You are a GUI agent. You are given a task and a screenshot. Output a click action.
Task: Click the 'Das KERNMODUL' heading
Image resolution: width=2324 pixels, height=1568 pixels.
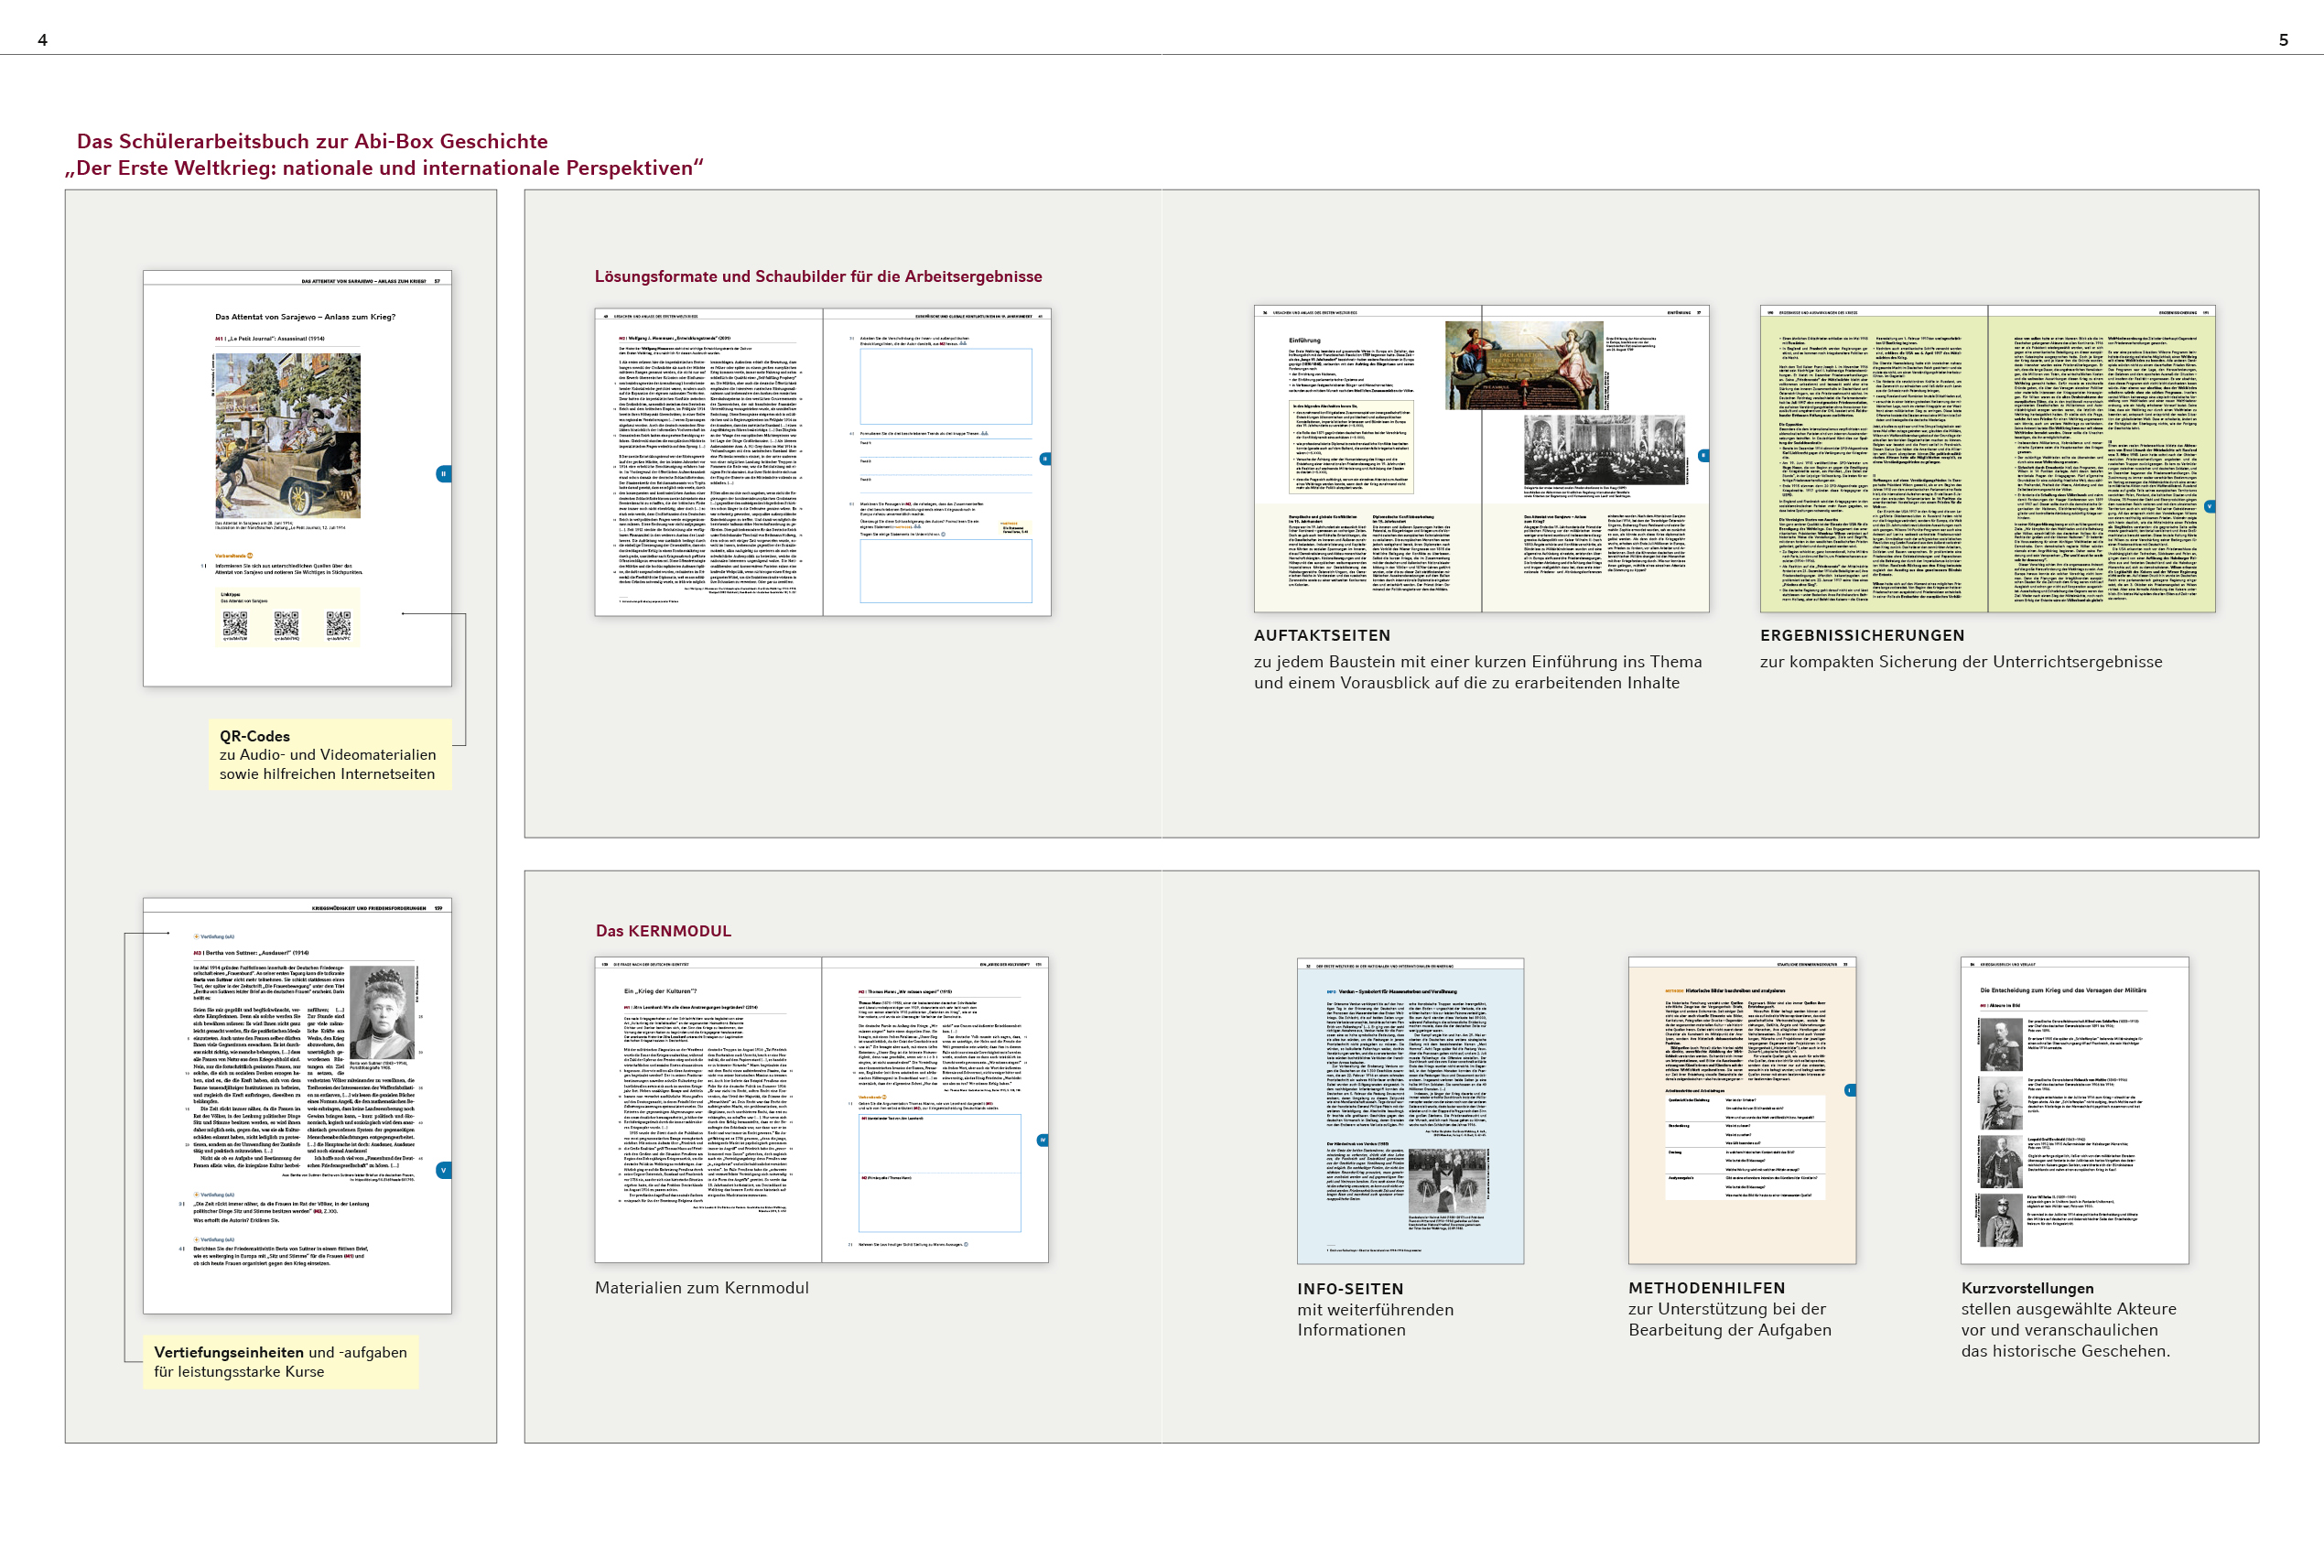[x=663, y=931]
